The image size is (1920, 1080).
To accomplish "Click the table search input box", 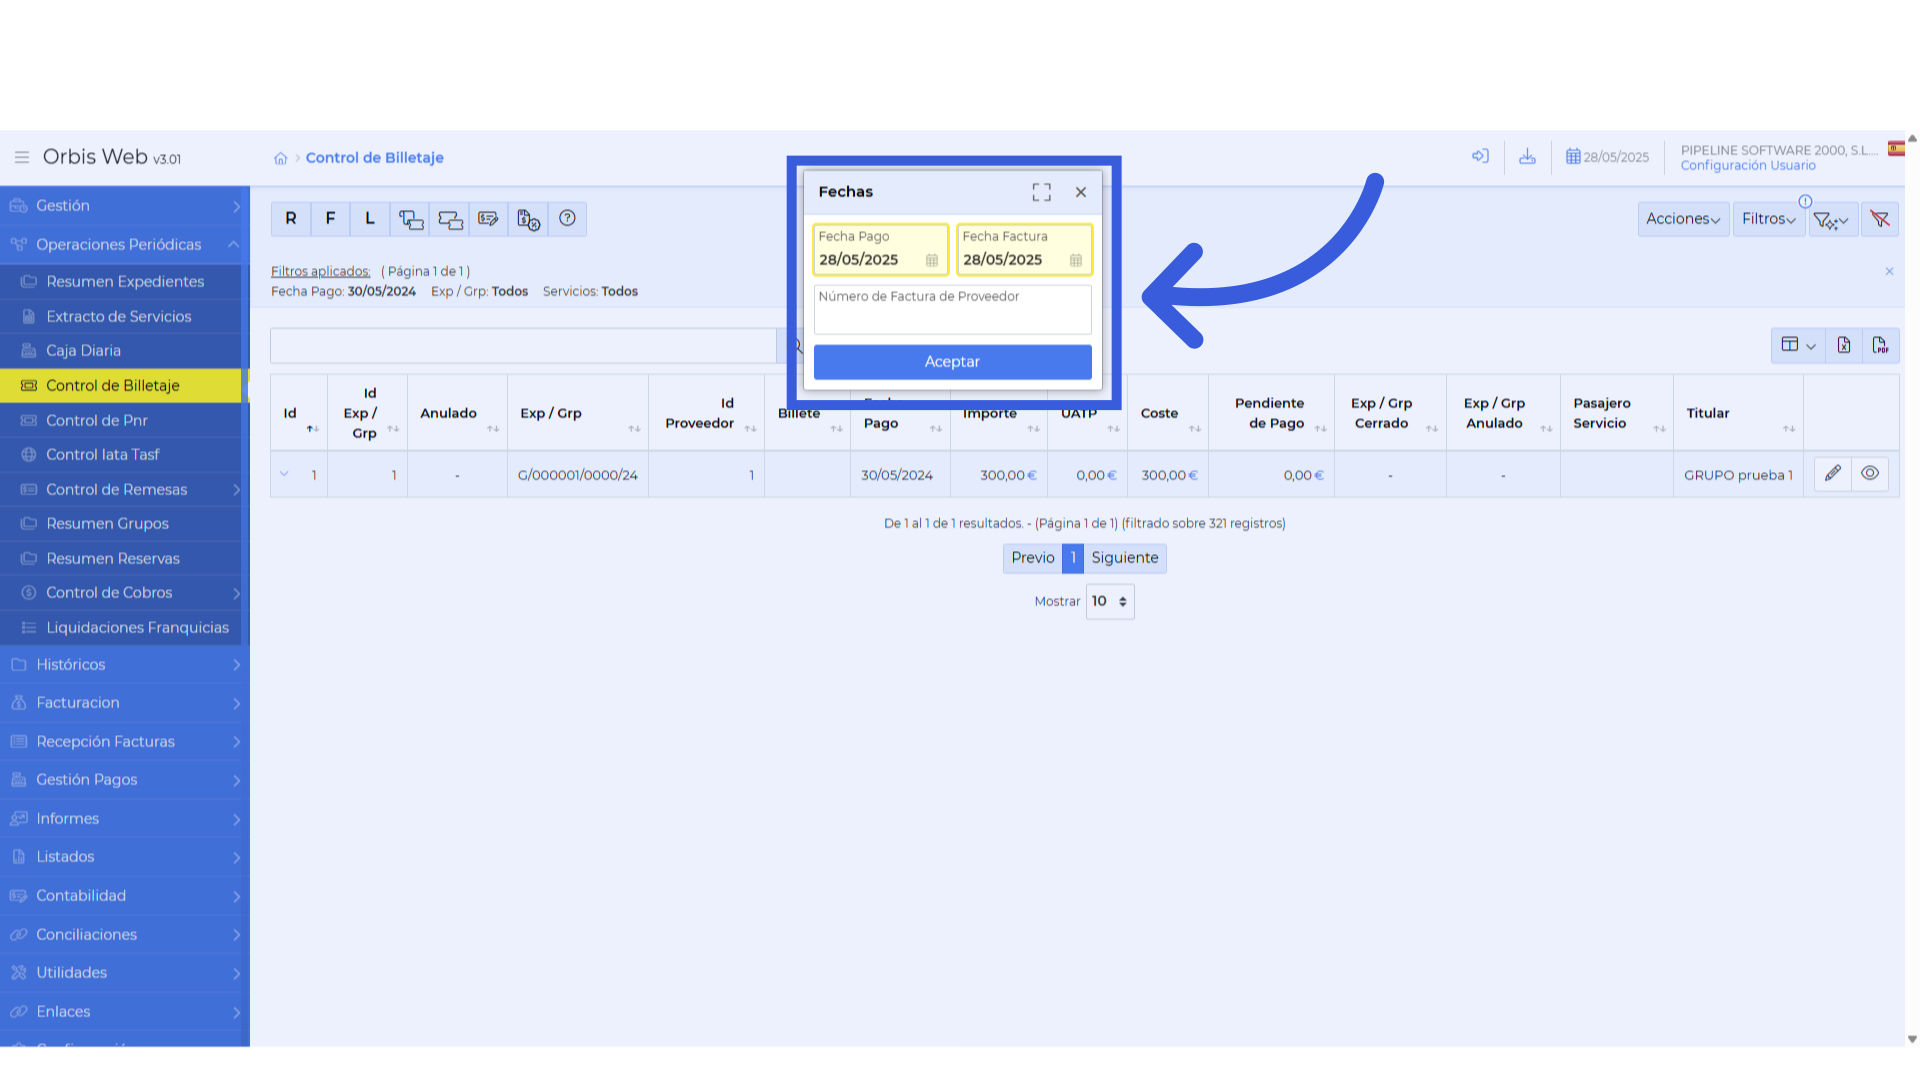I will 523,345.
